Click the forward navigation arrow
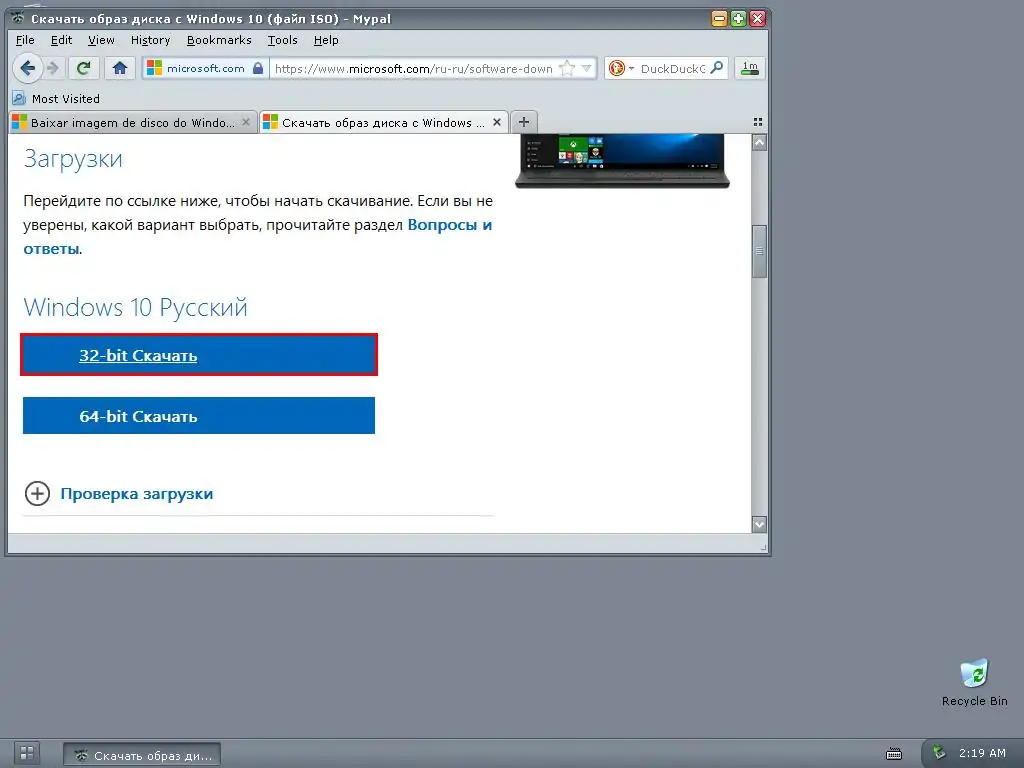1024x768 pixels. pyautogui.click(x=54, y=68)
